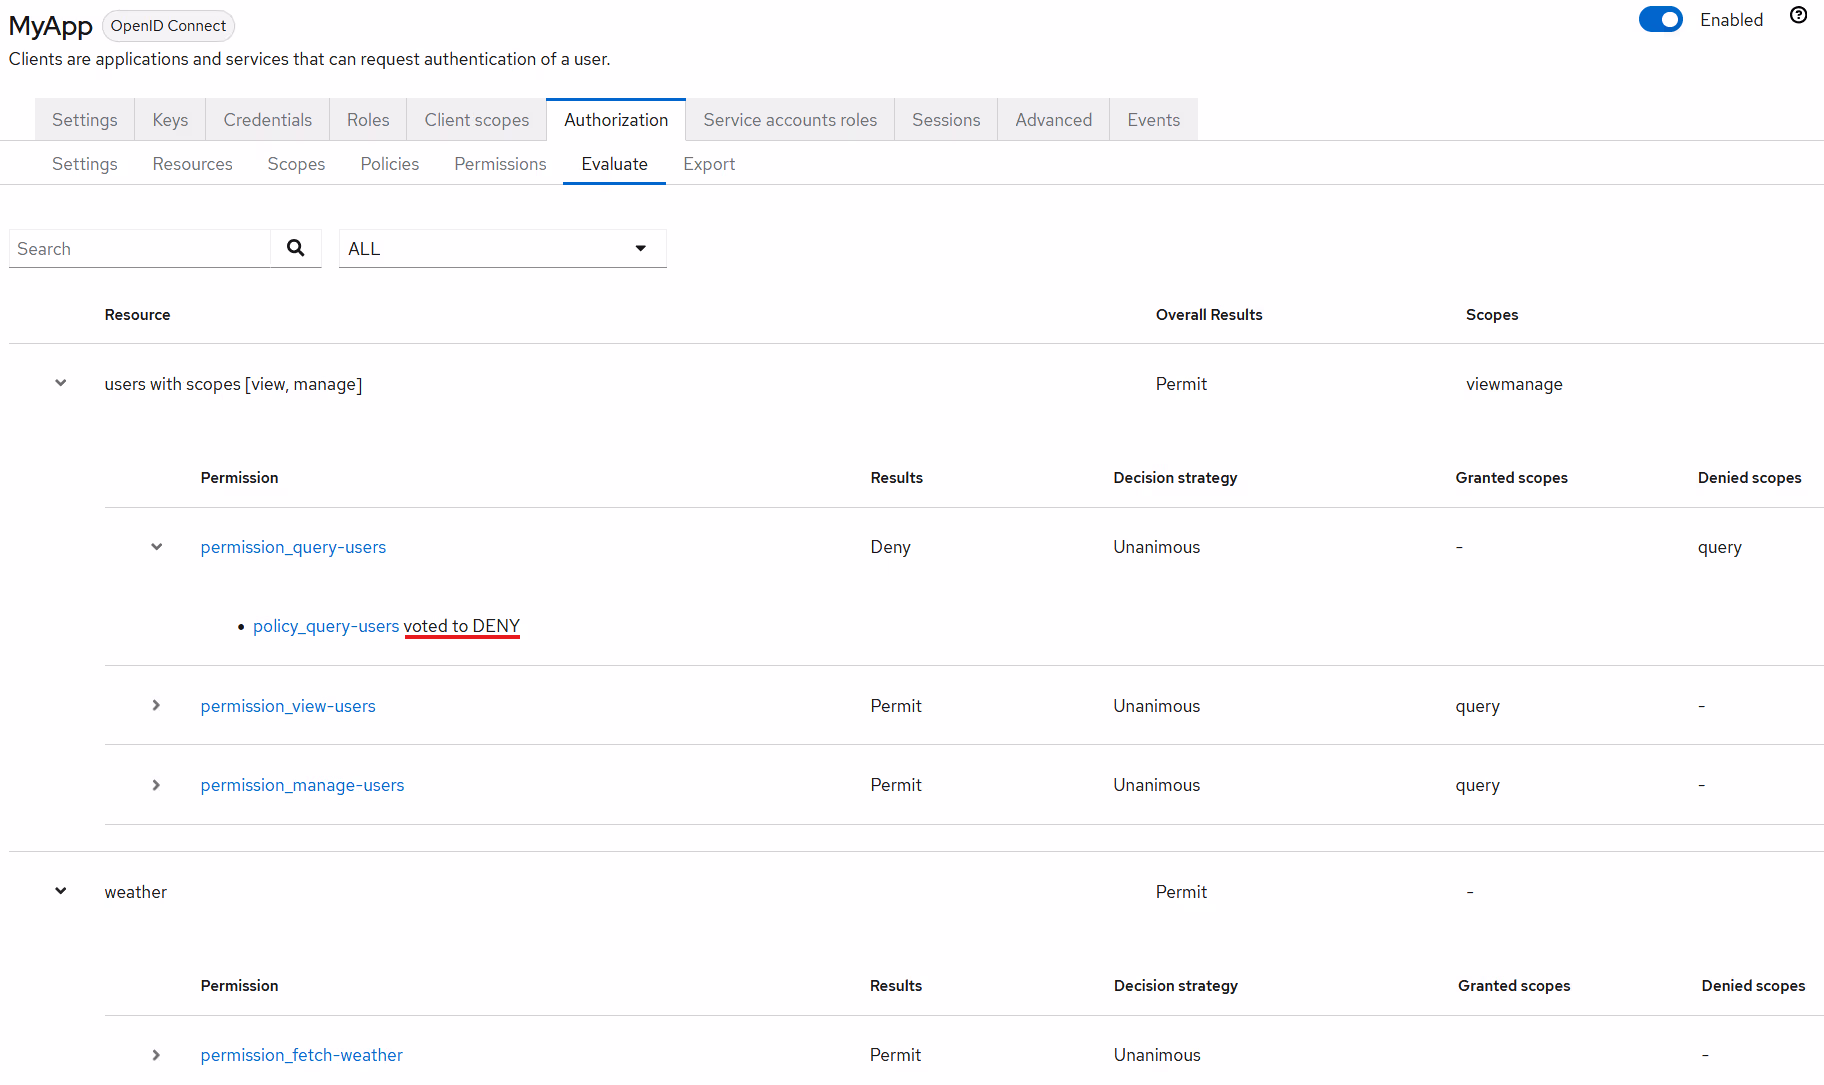Open the permission_query-users link
1824x1085 pixels.
[x=292, y=547]
